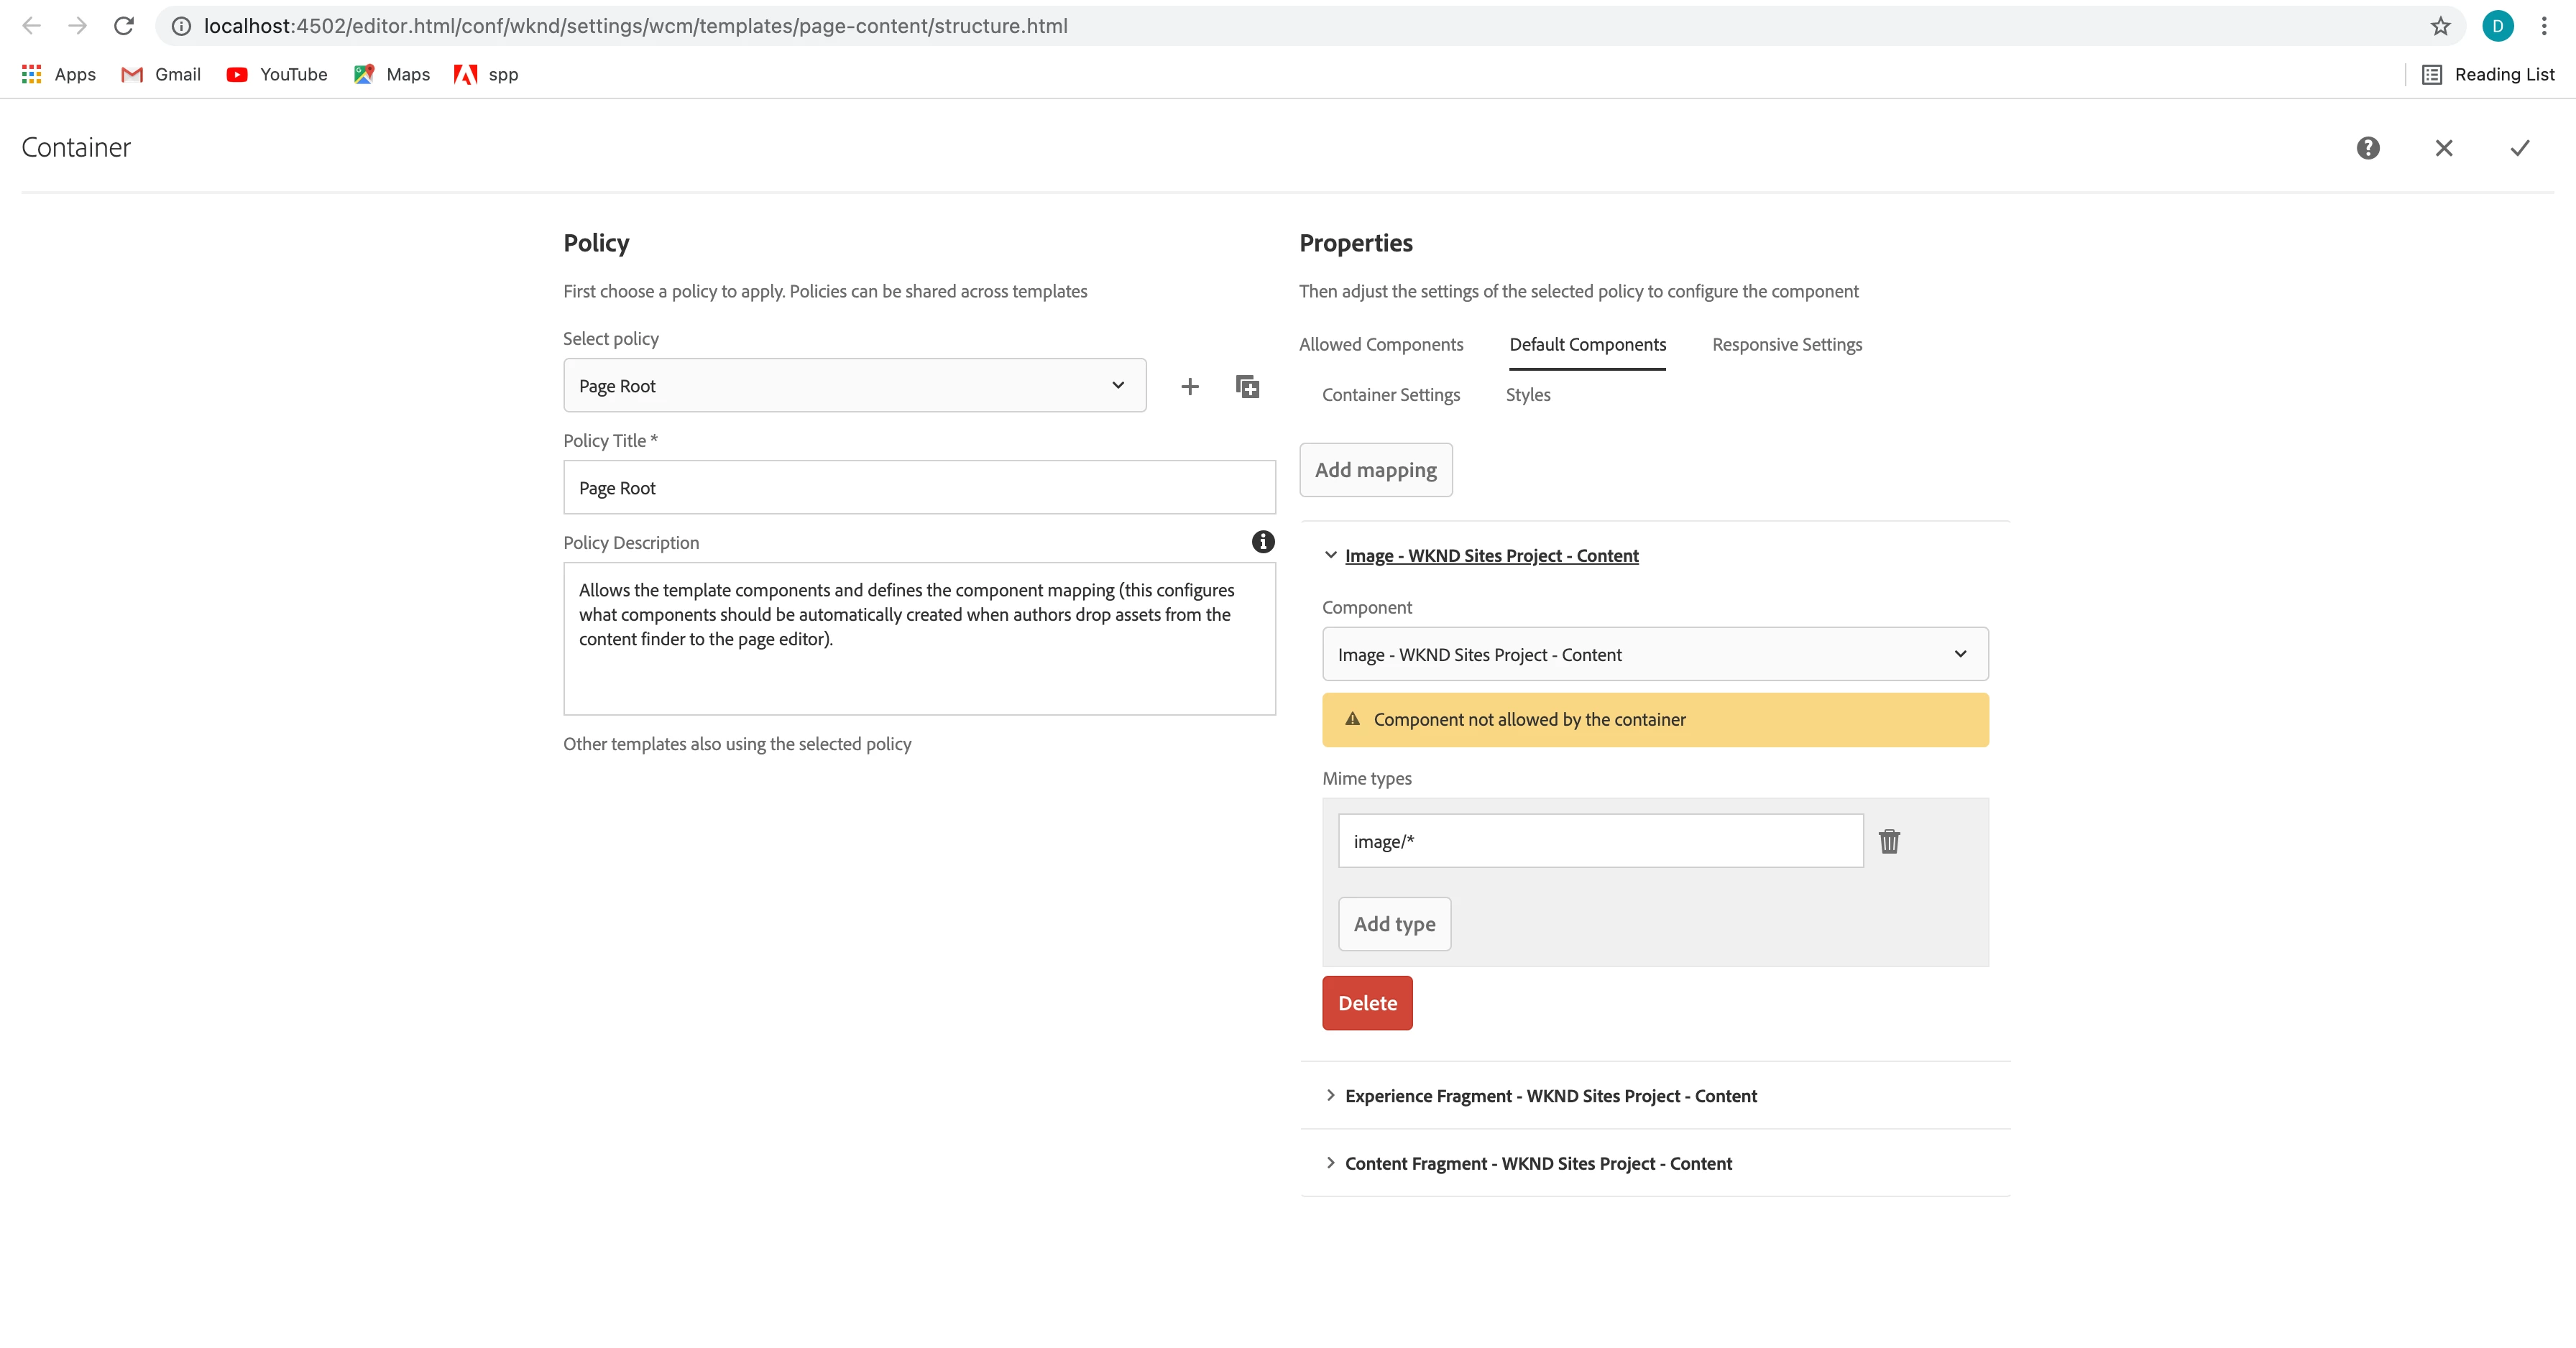Create a new policy with plus icon
Viewport: 2576px width, 1348px height.
[x=1189, y=386]
